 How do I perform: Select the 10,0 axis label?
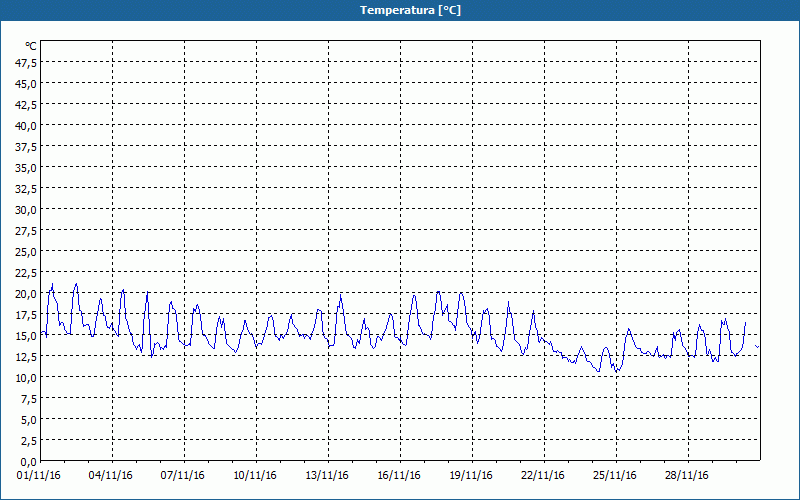click(x=27, y=378)
